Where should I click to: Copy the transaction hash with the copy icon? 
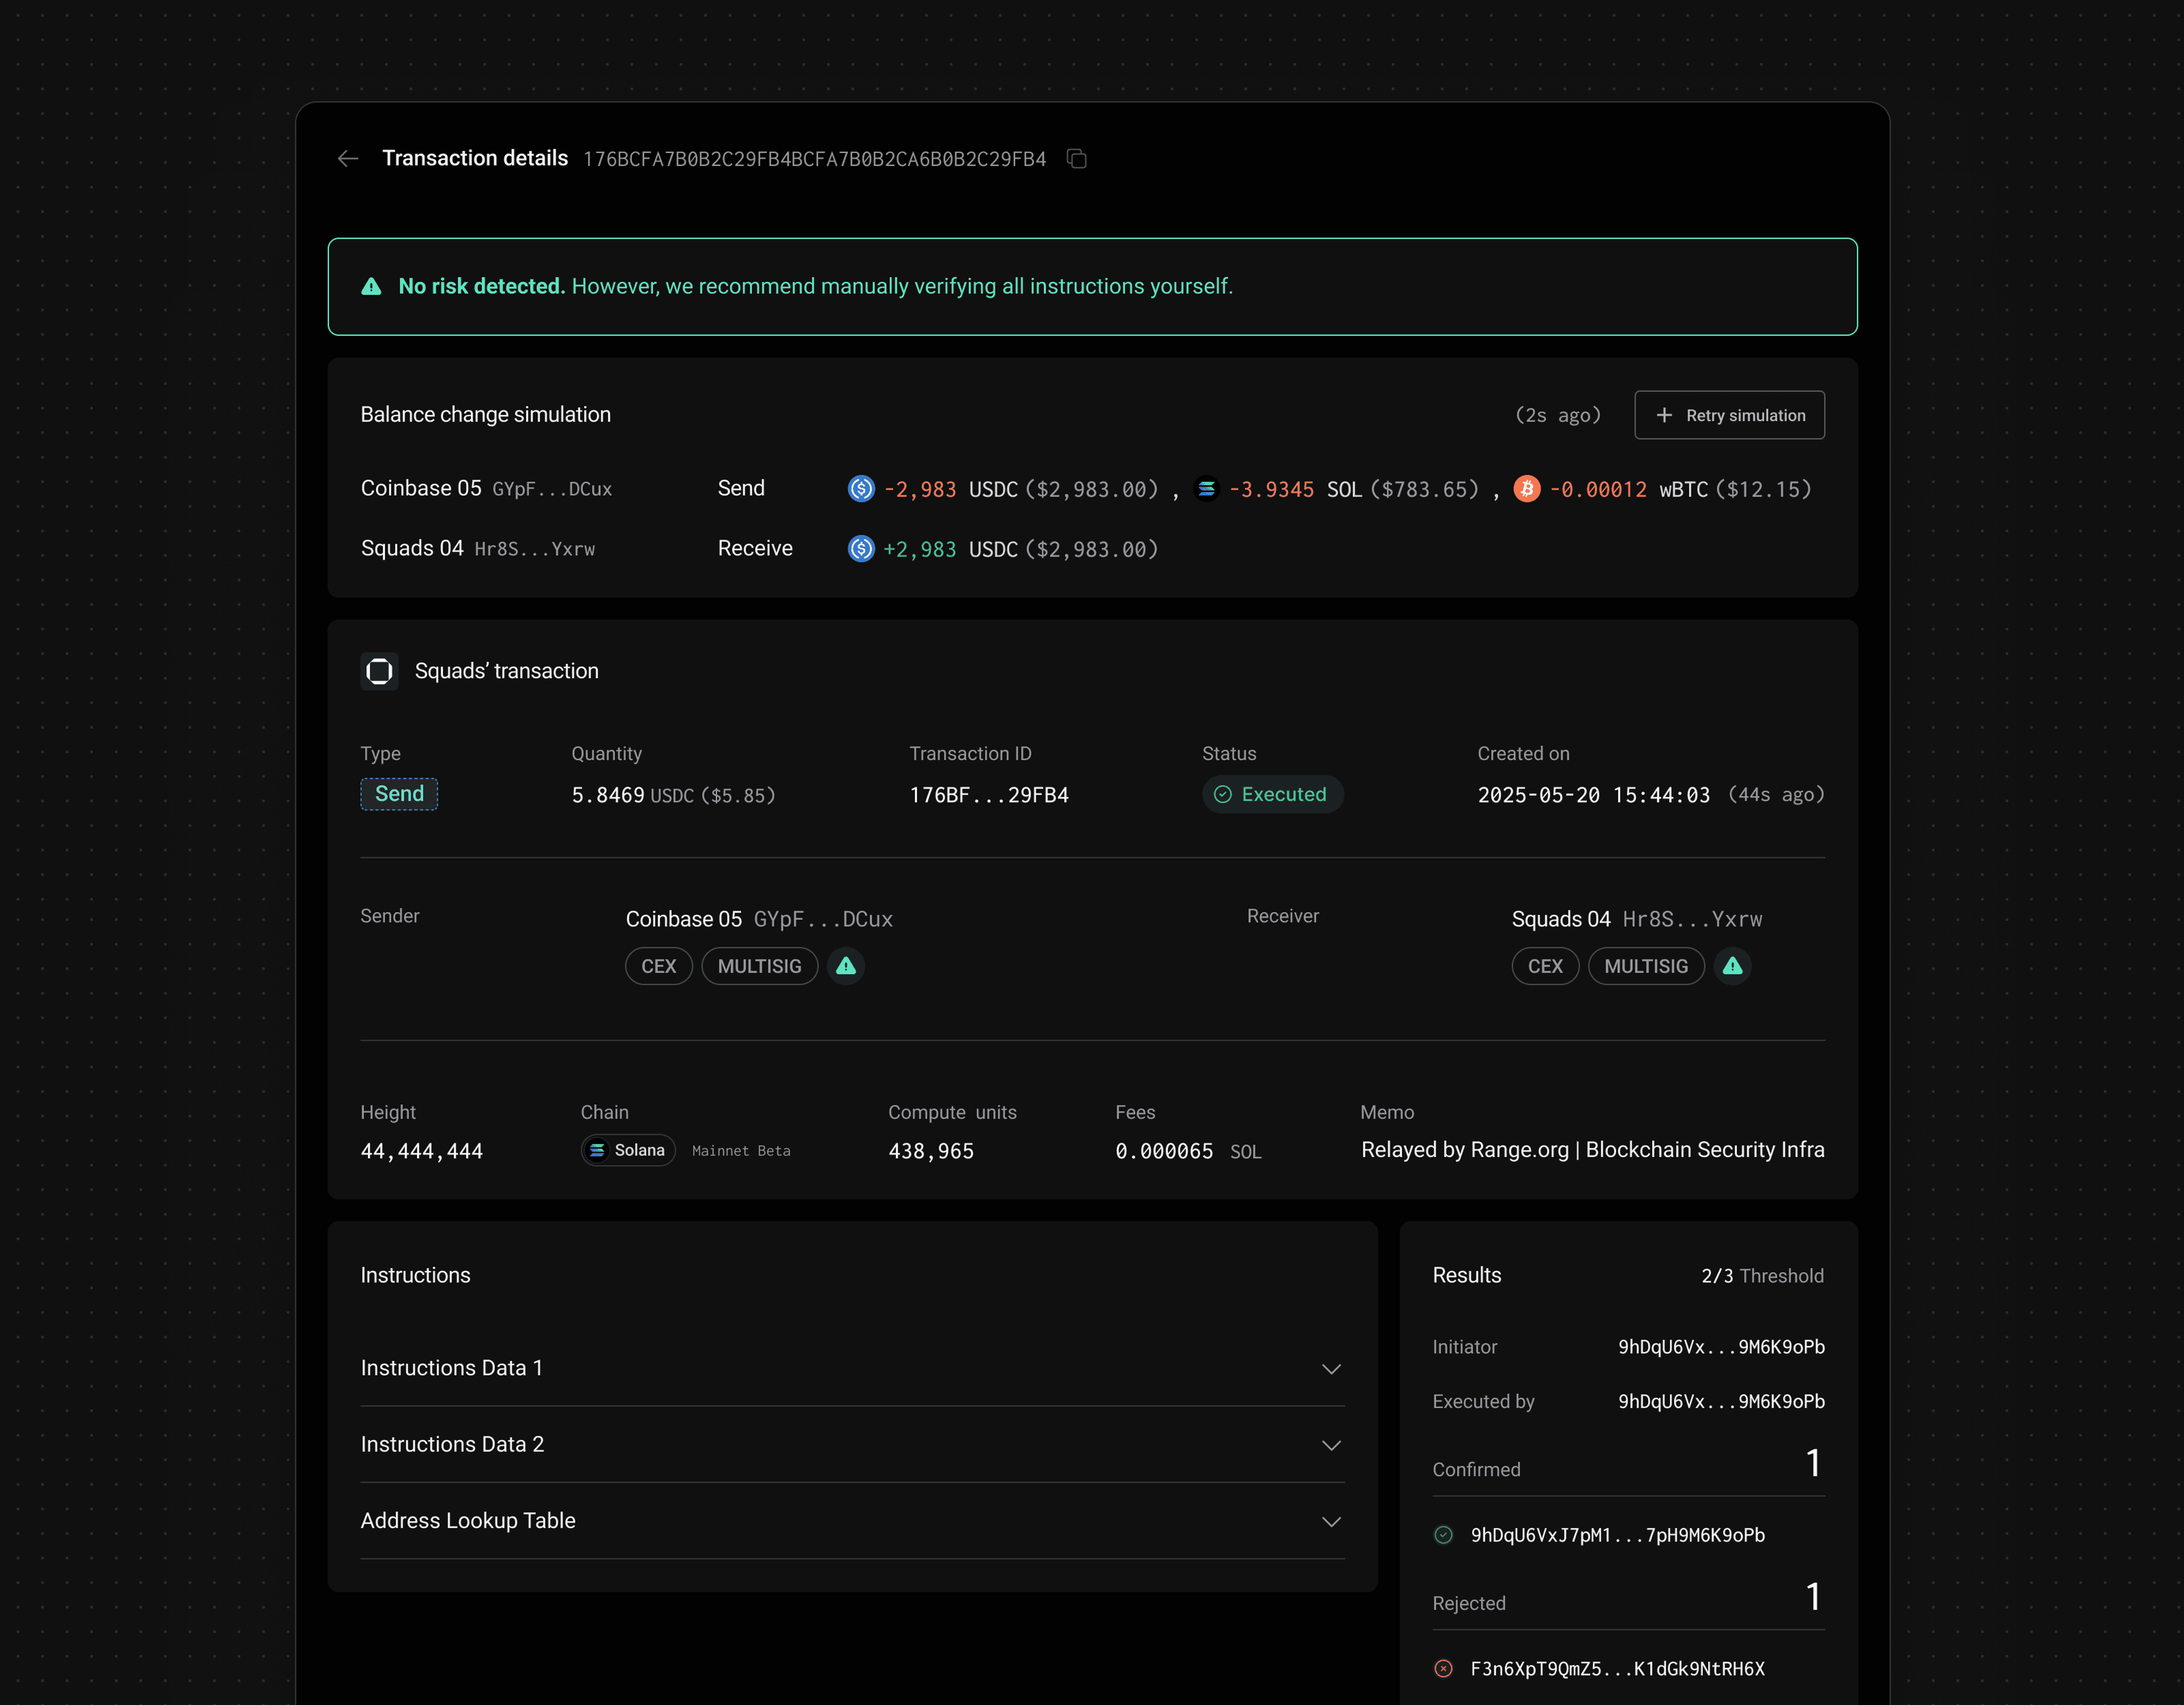(x=1076, y=159)
